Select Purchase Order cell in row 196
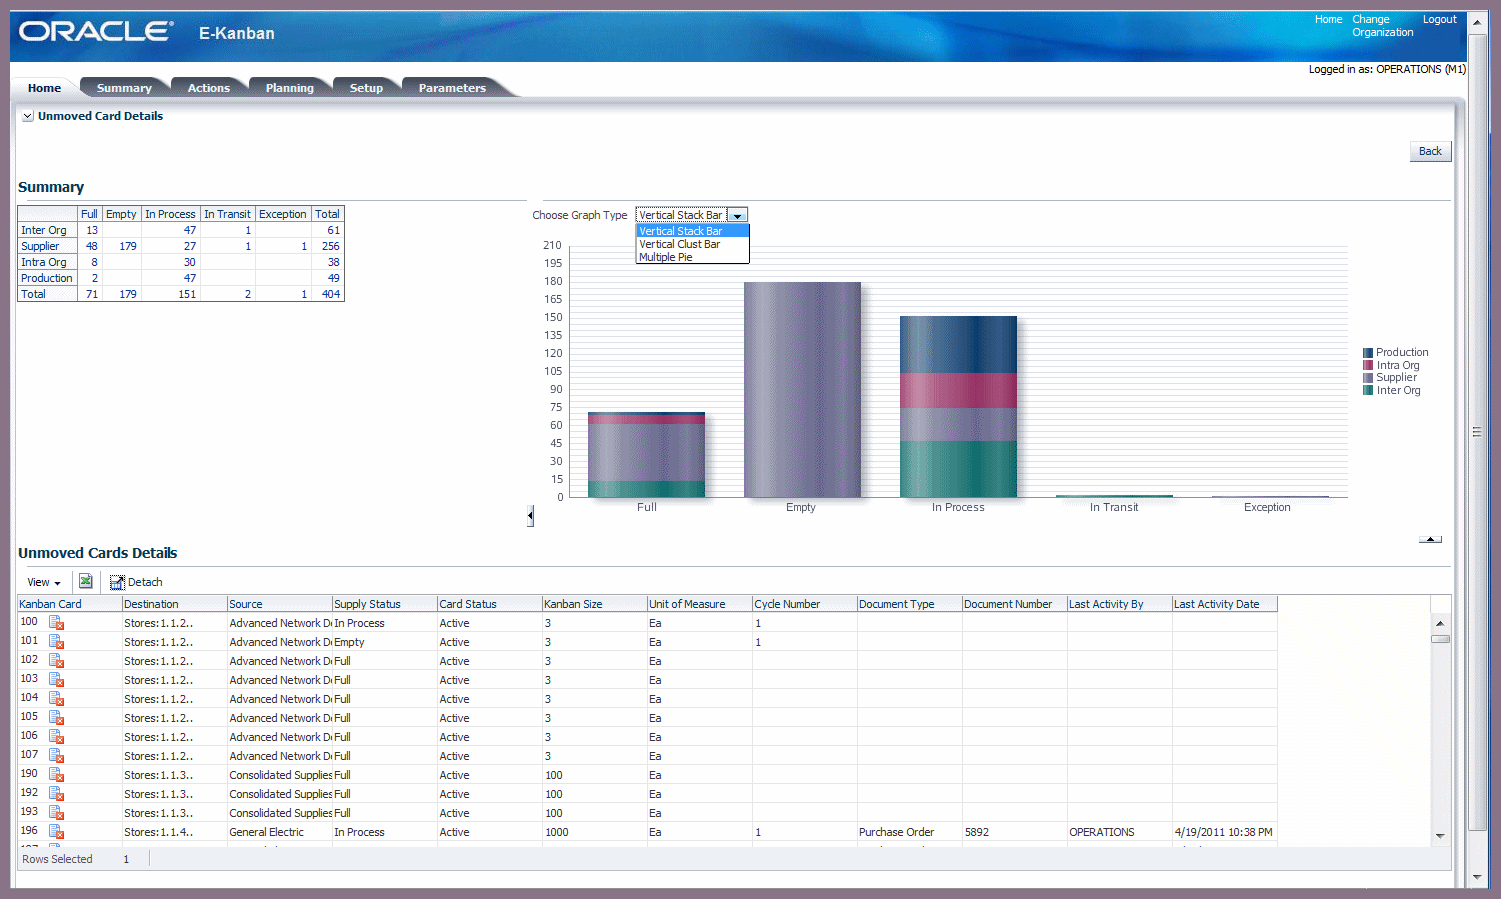The image size is (1501, 899). [910, 832]
